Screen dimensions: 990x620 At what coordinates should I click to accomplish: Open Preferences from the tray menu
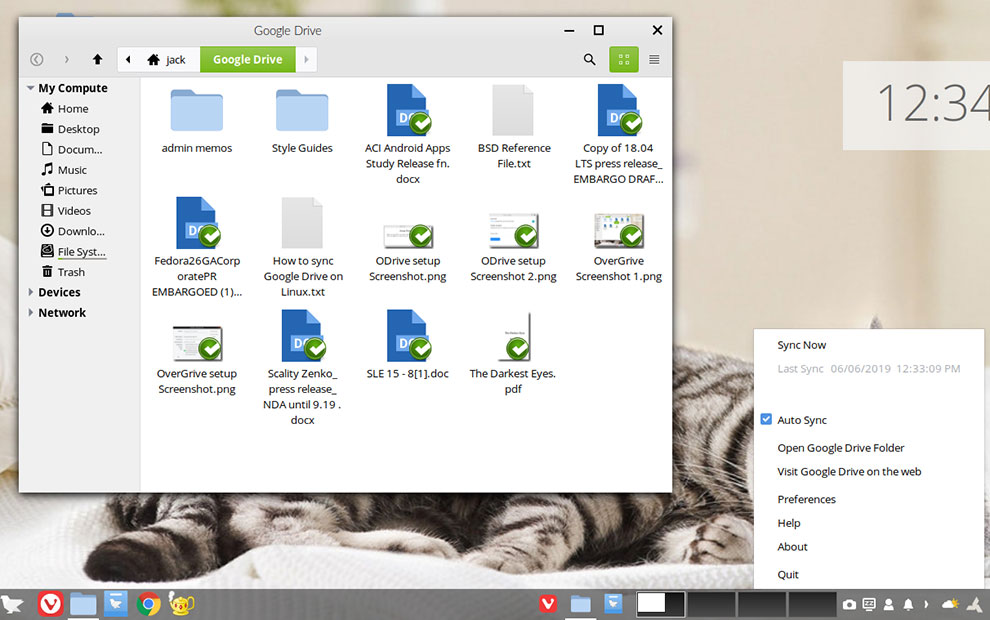pos(806,499)
